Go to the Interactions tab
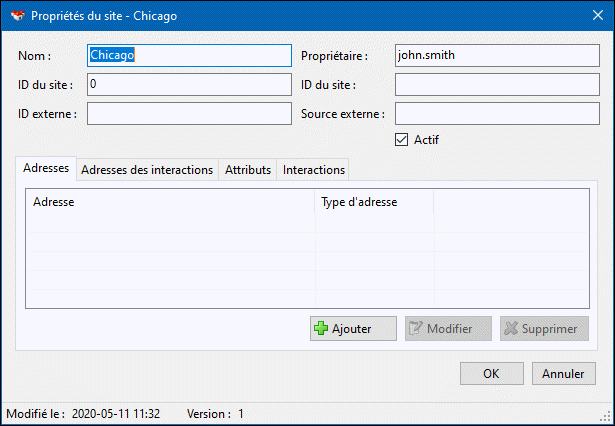This screenshot has height=426, width=615. pyautogui.click(x=313, y=170)
